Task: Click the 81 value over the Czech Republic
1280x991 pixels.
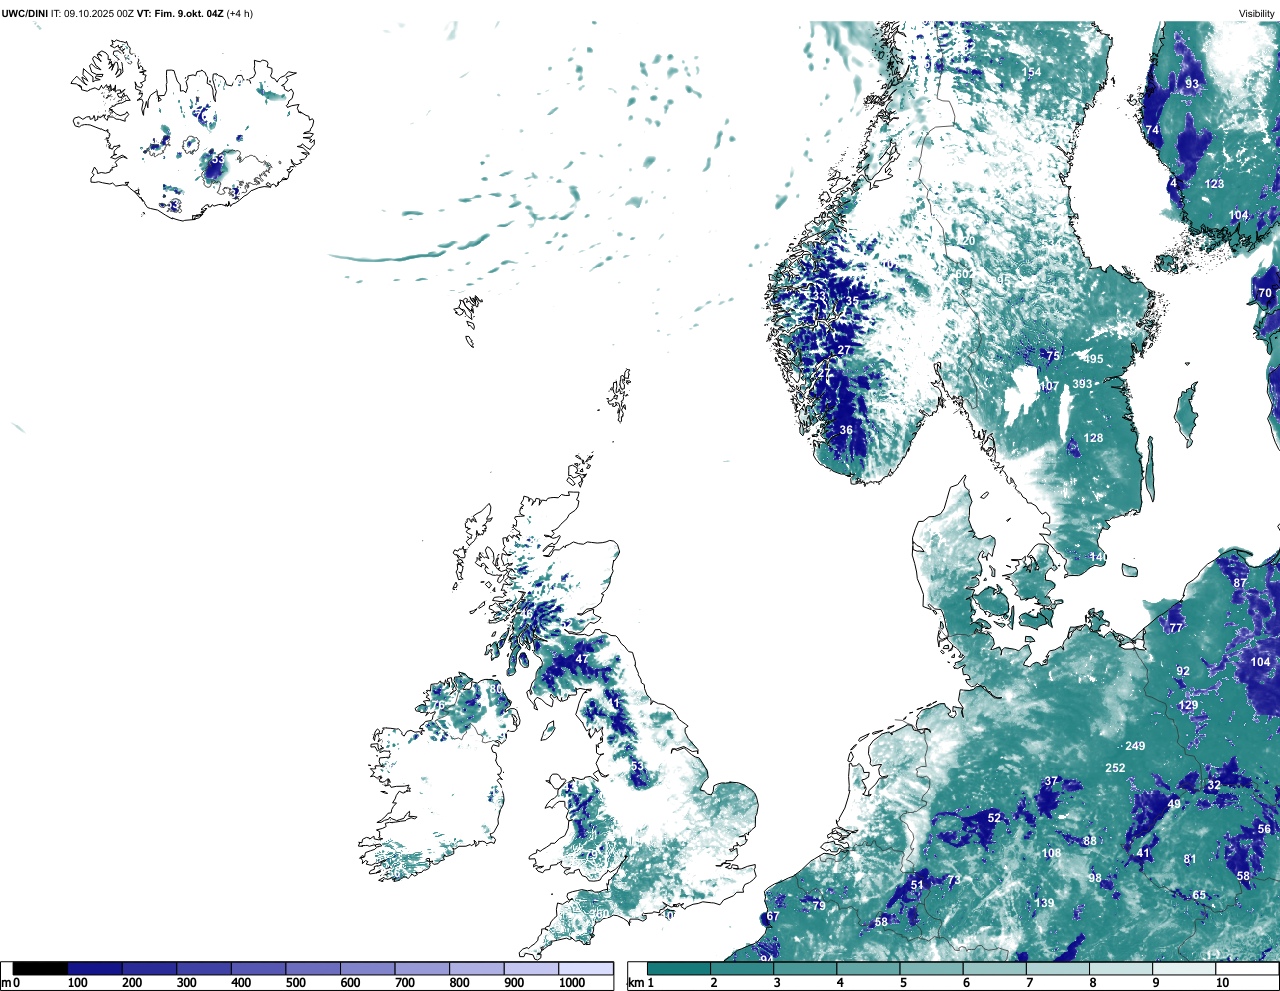Action: click(x=1189, y=859)
